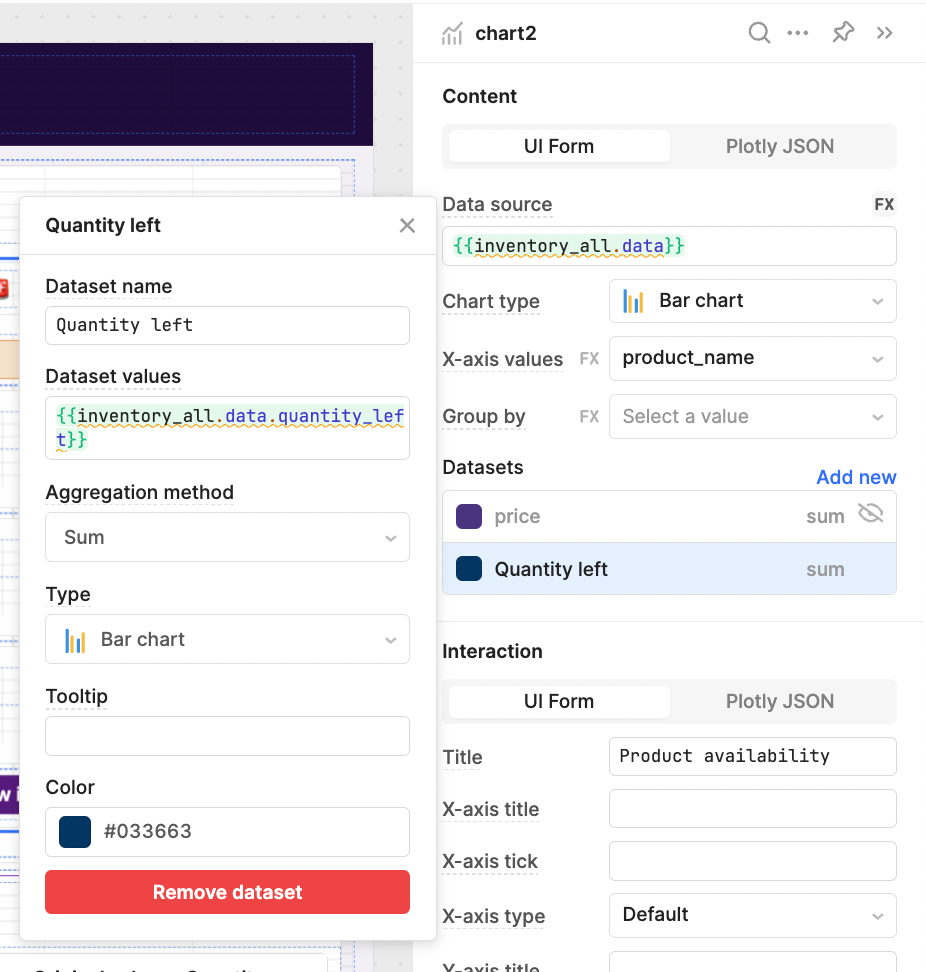Click the Interaction section heading
The width and height of the screenshot is (926, 972).
coord(492,652)
